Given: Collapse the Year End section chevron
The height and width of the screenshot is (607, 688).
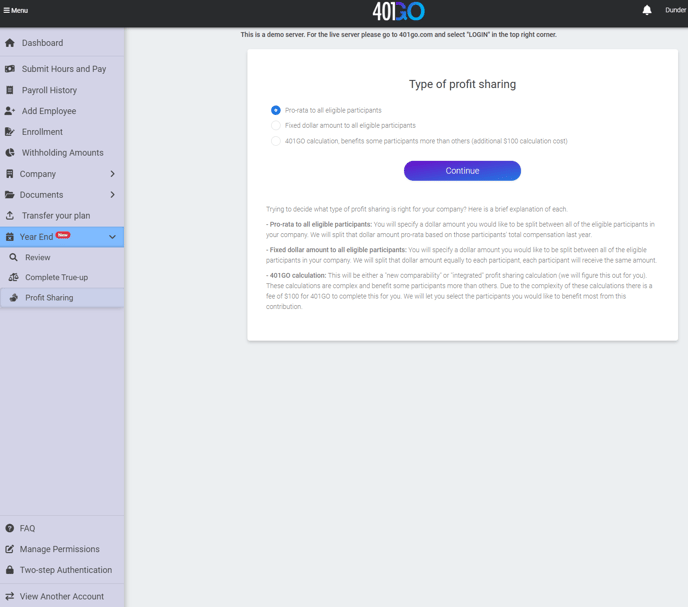Looking at the screenshot, I should point(112,237).
